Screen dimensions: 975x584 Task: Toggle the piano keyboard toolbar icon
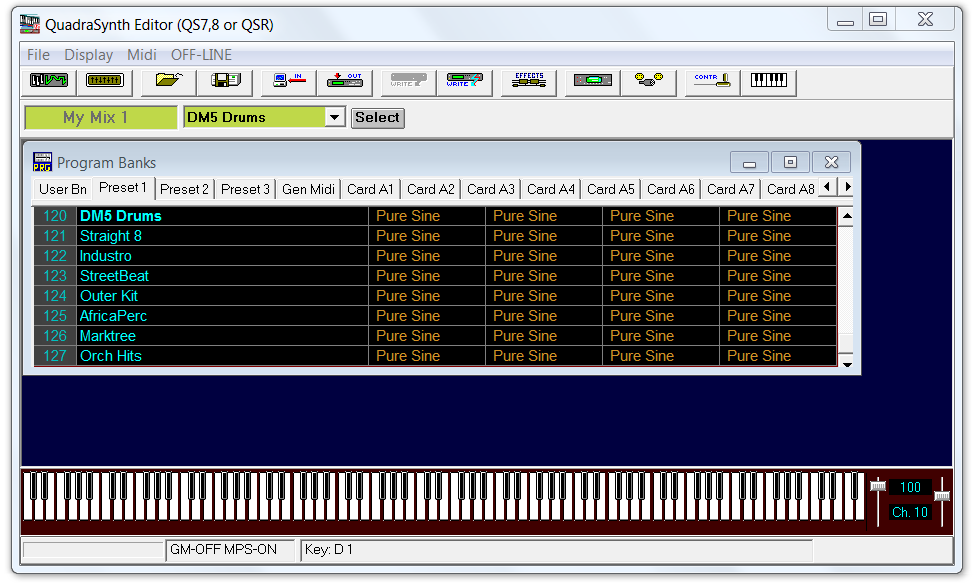(x=768, y=81)
